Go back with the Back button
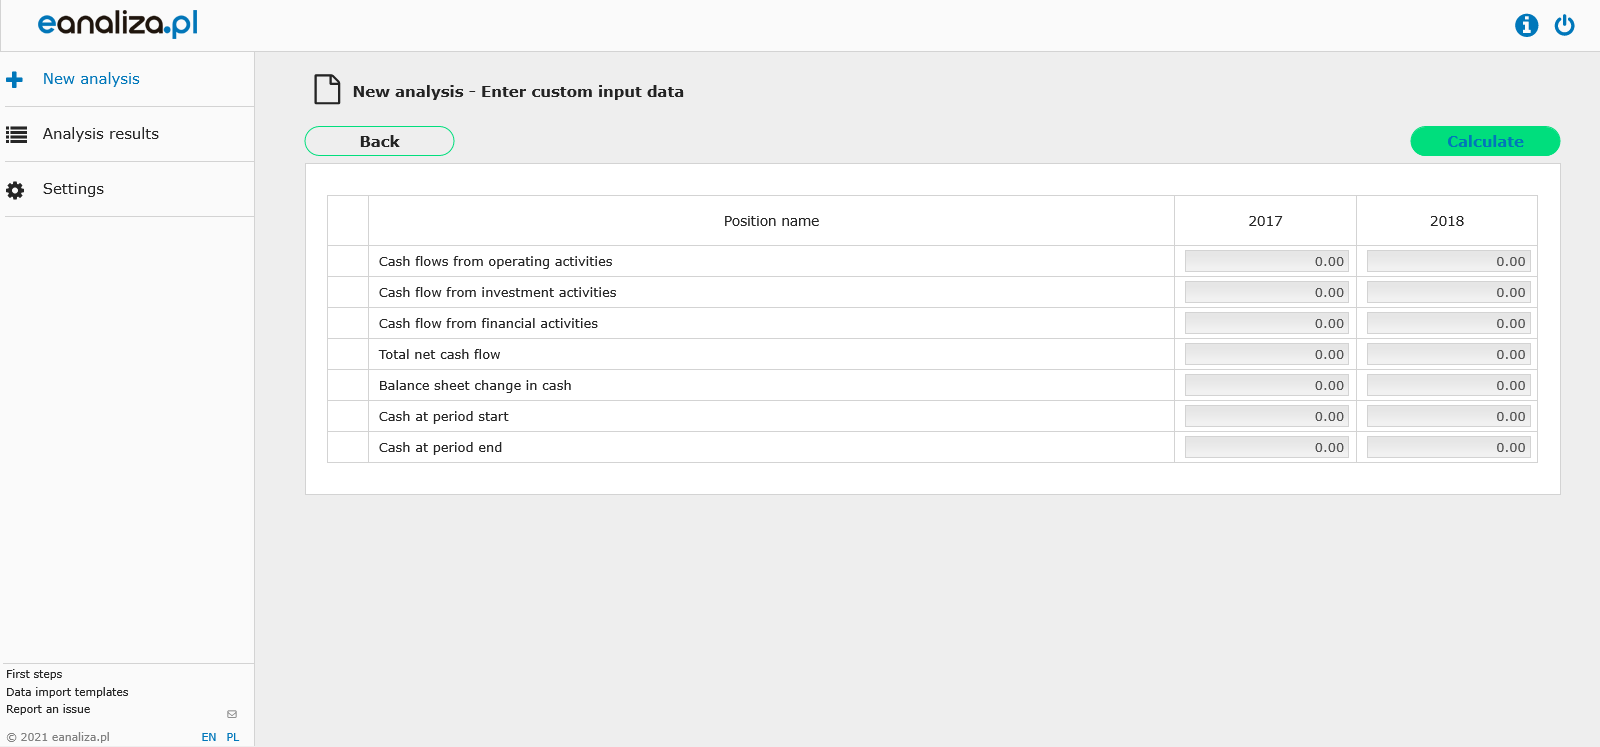Viewport: 1600px width, 747px height. pos(379,141)
